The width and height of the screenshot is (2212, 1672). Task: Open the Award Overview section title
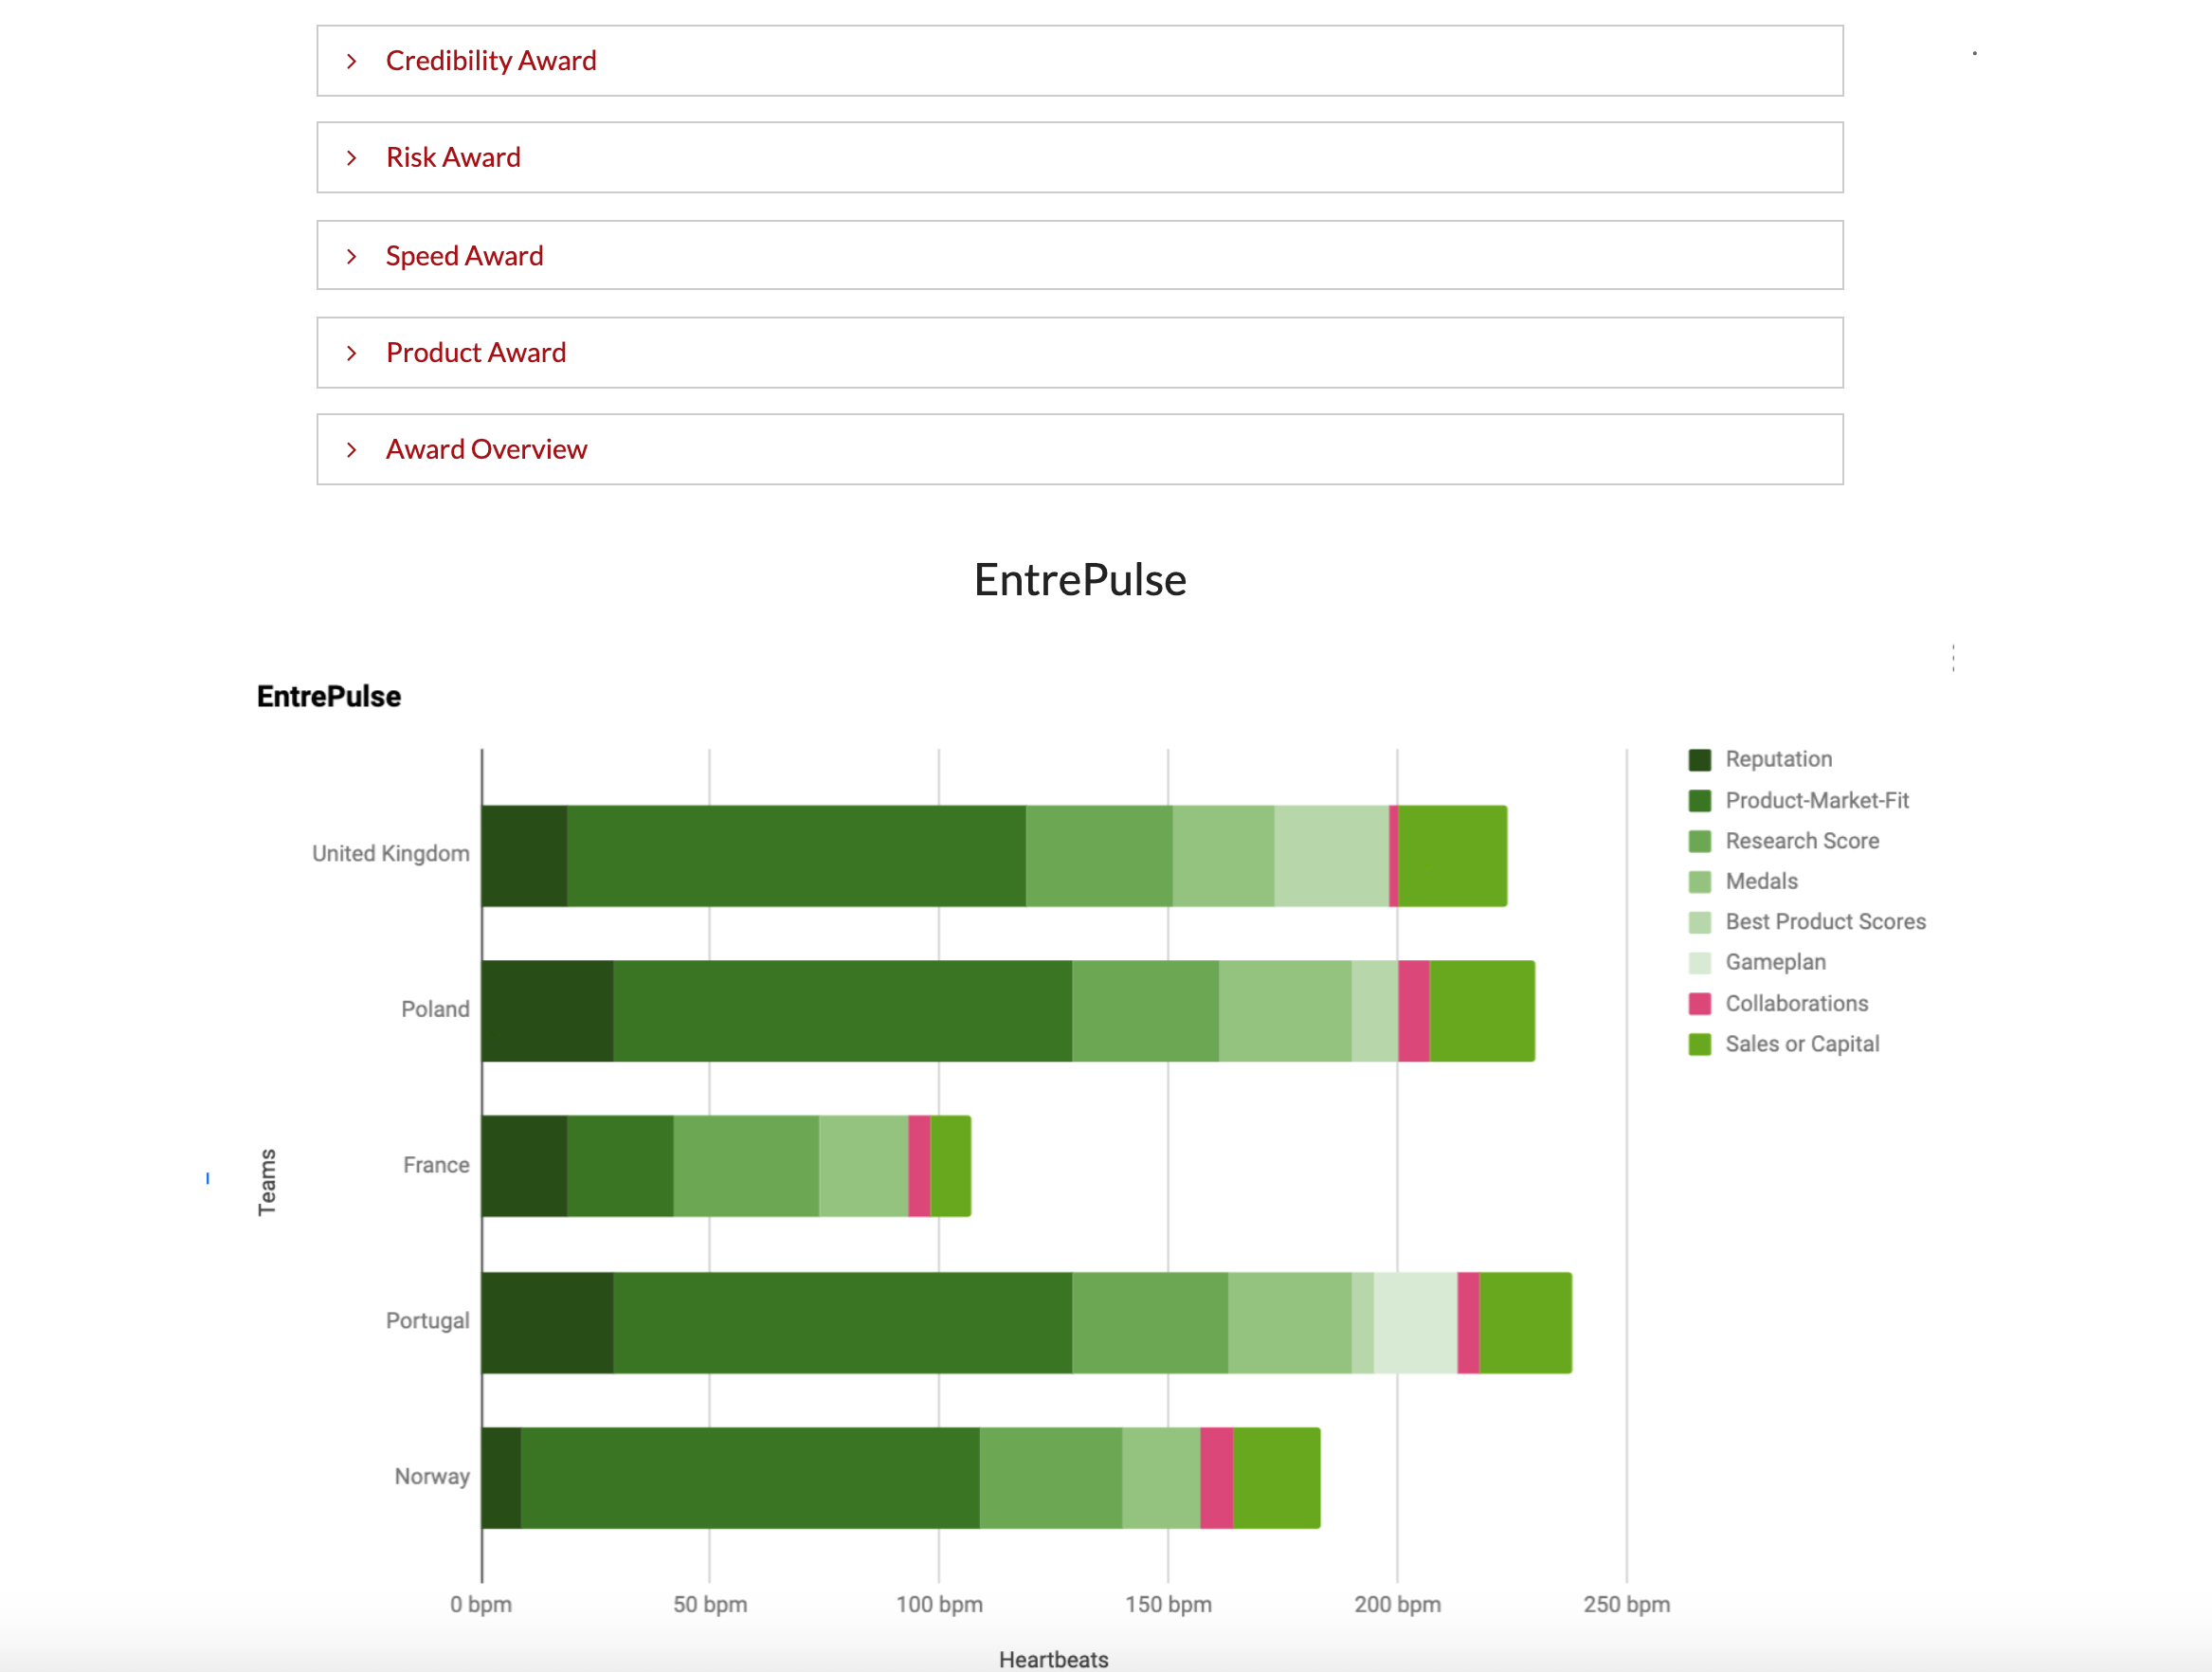[487, 450]
